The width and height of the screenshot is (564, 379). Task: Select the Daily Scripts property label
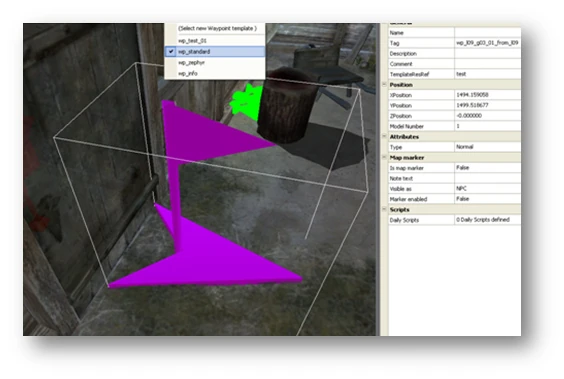click(404, 220)
